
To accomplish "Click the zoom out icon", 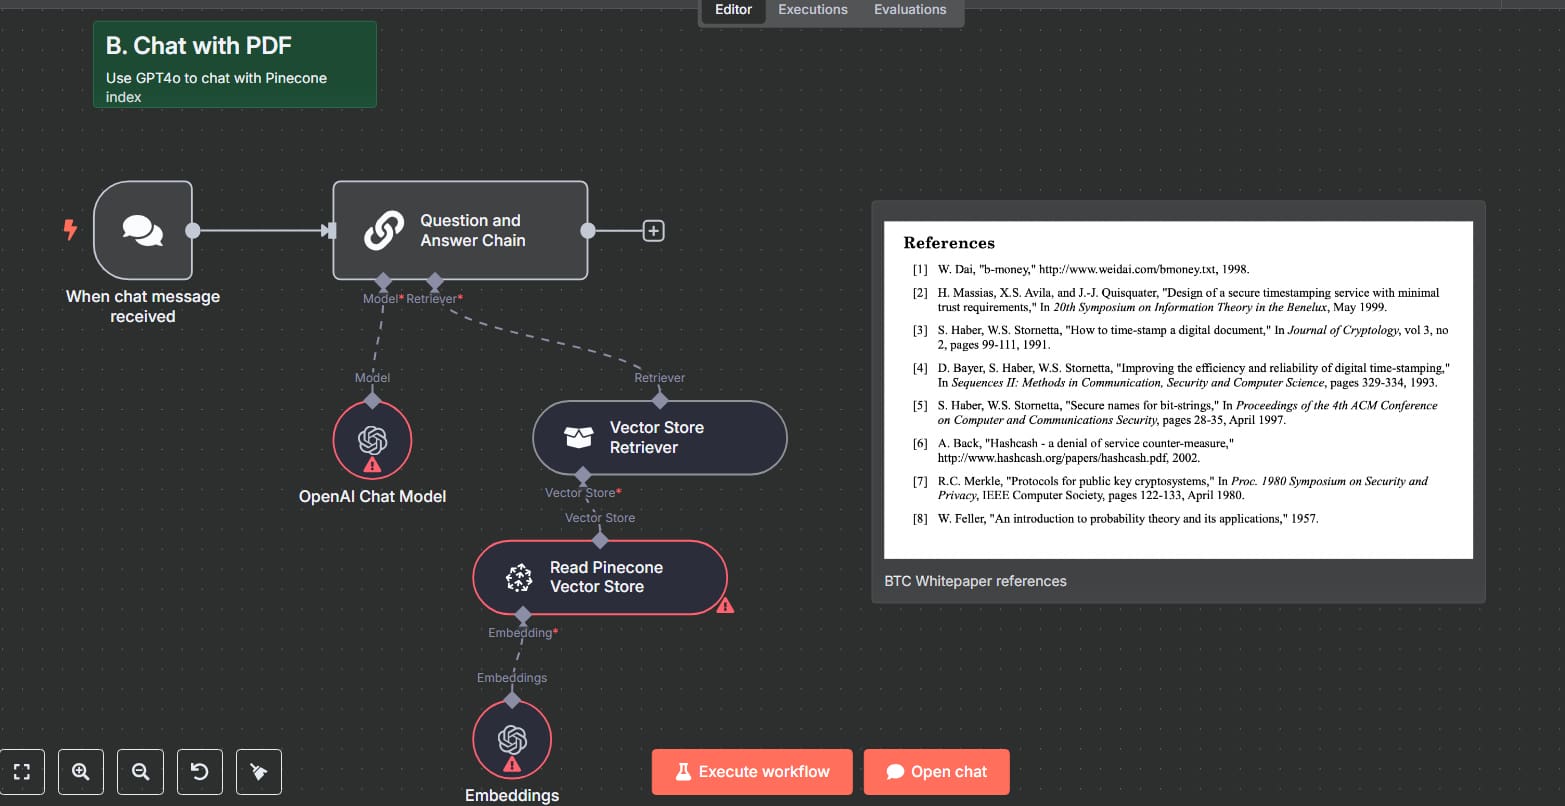I will (140, 771).
